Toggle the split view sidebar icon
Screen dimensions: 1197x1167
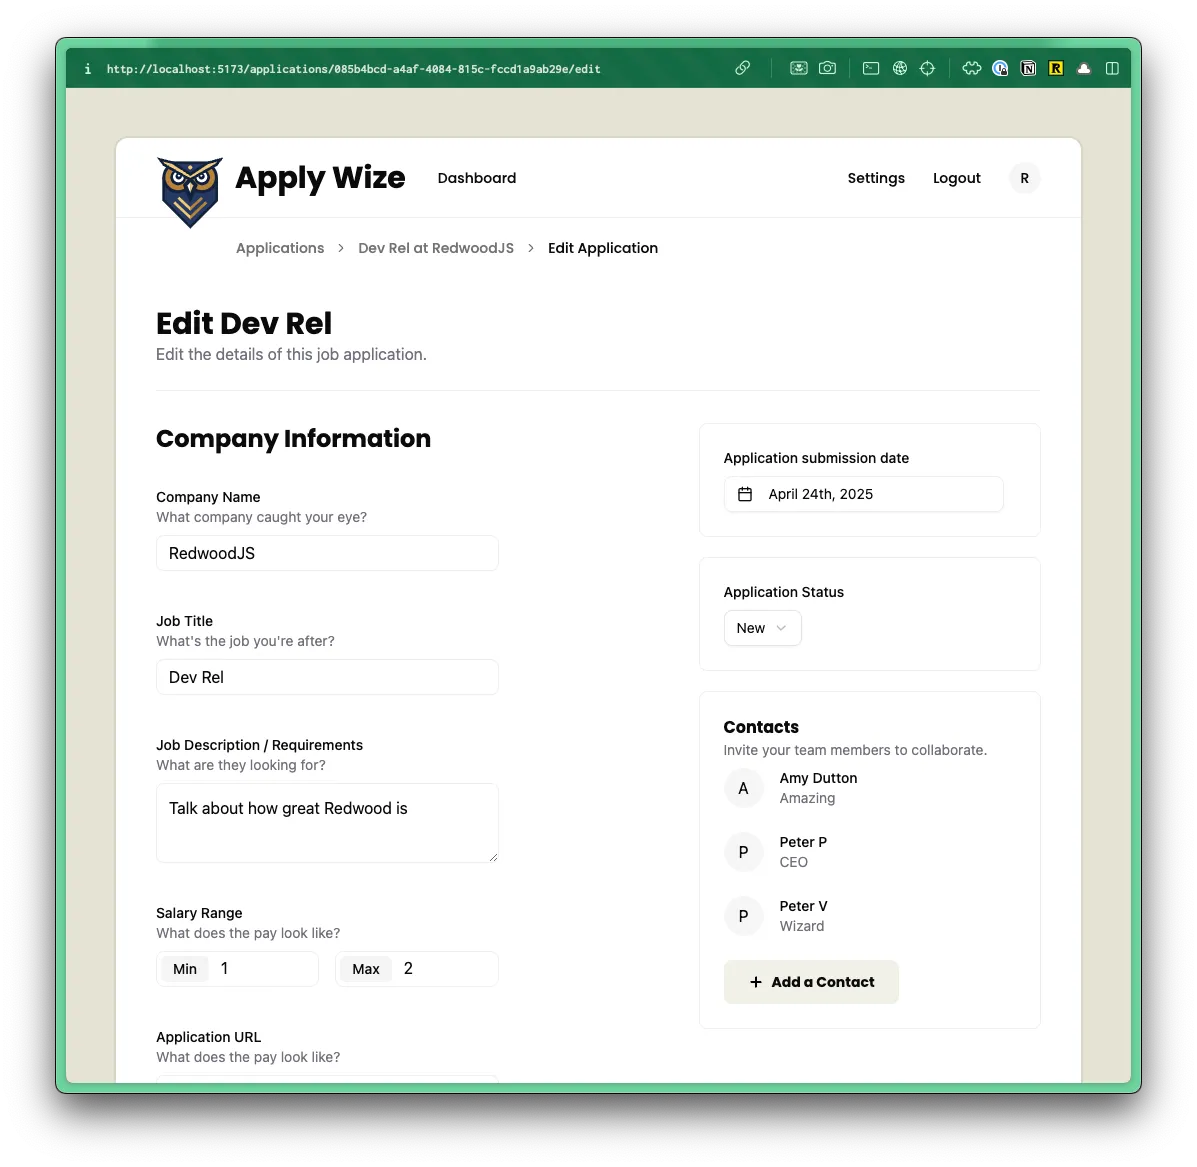pyautogui.click(x=1112, y=68)
